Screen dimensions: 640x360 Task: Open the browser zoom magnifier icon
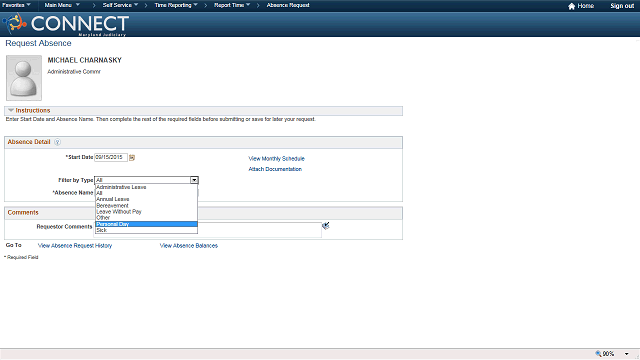[598, 353]
